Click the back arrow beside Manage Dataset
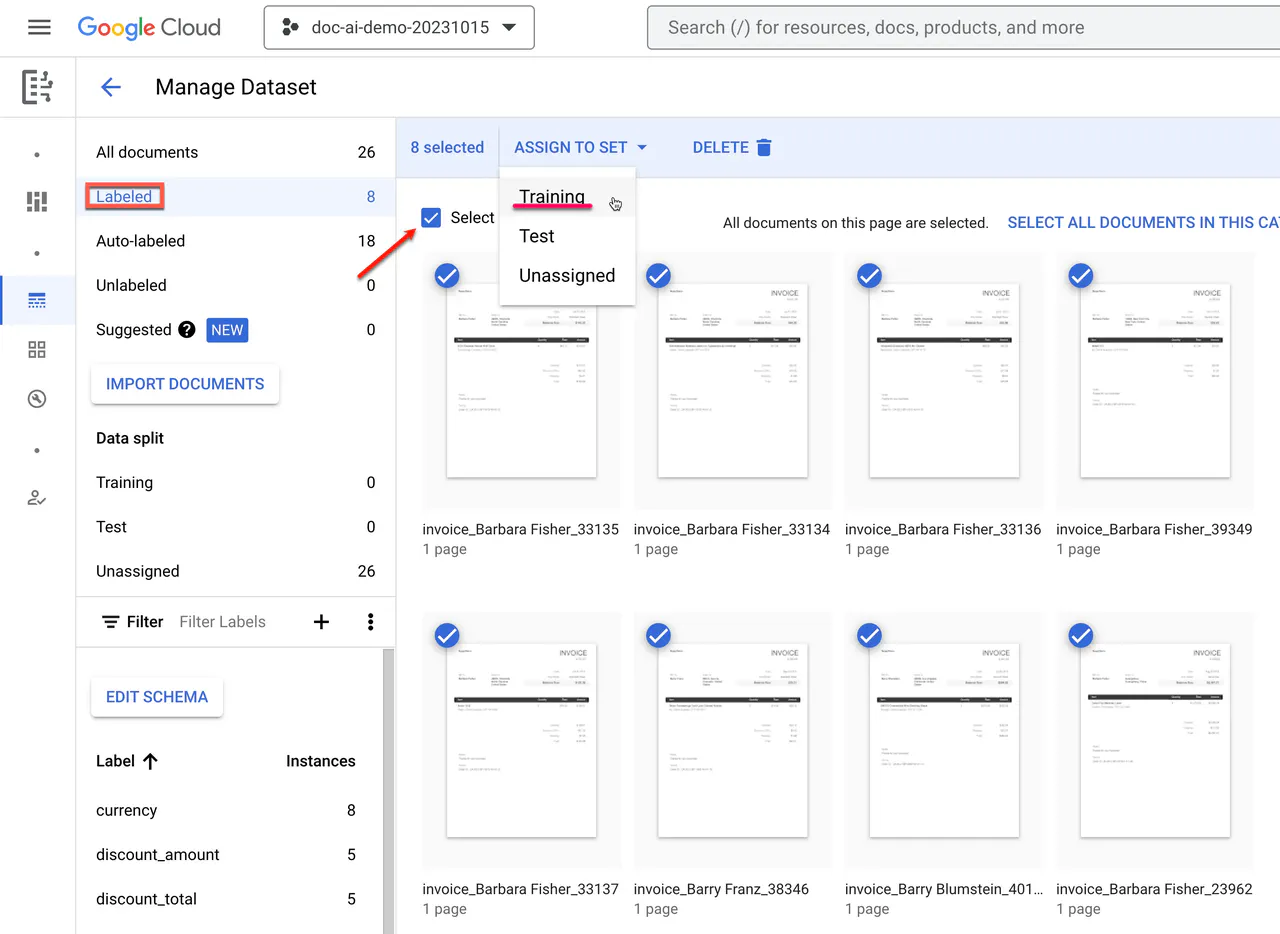Screen dimensions: 1280x934 [x=110, y=87]
